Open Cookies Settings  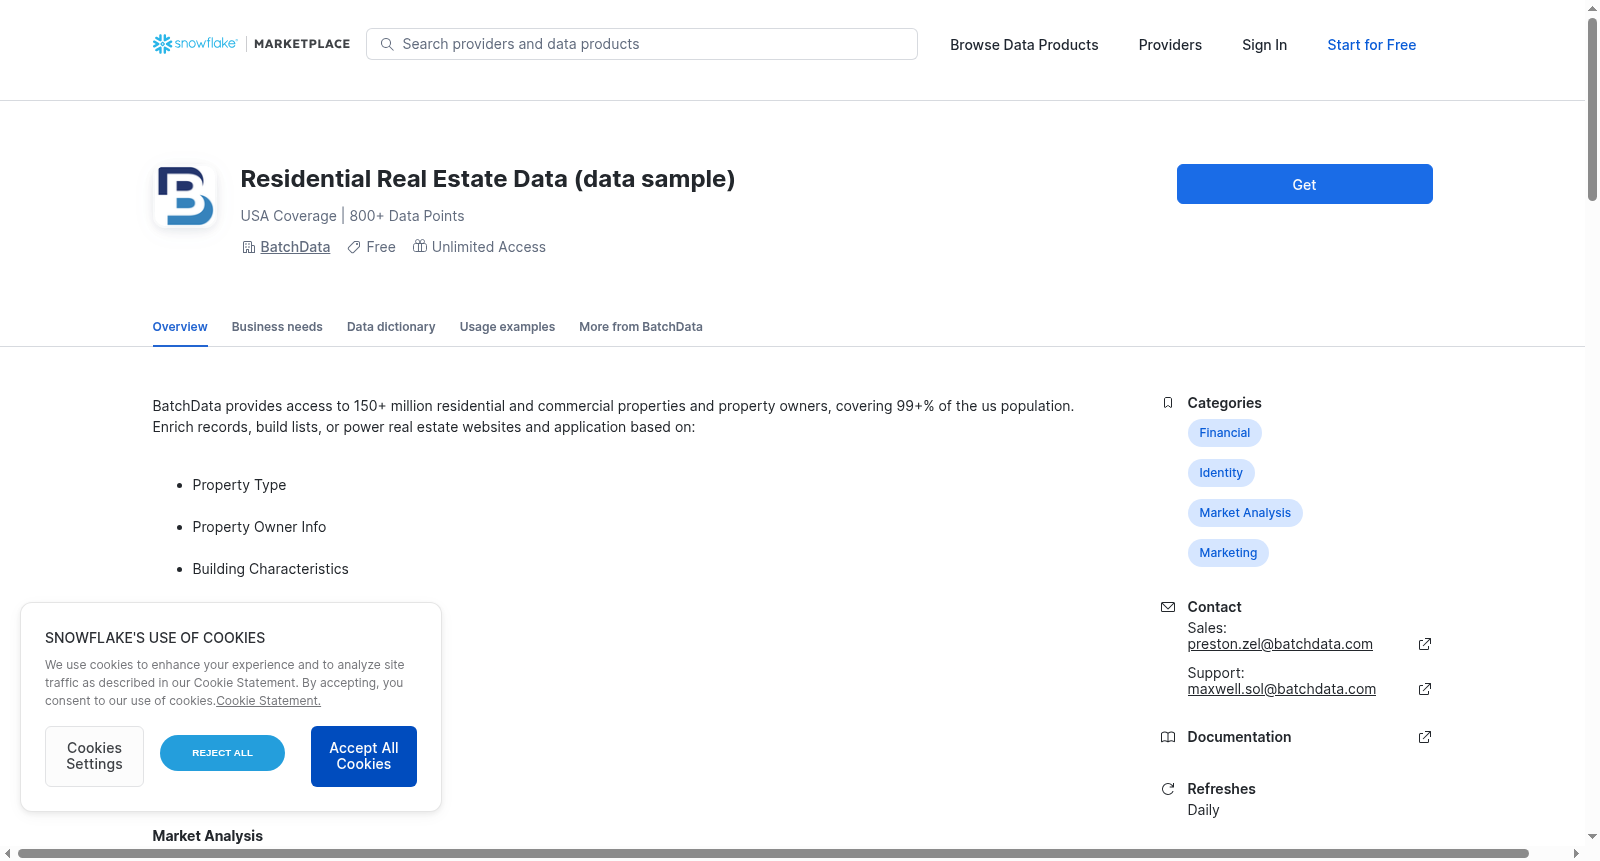tap(94, 756)
